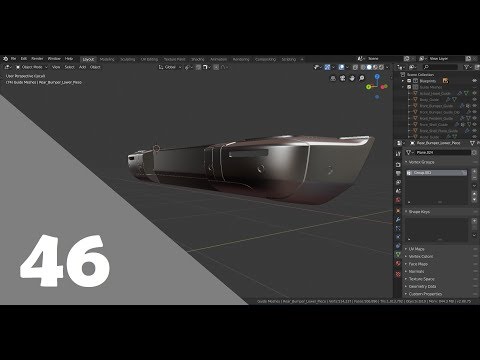Open the Output properties tab icon

pos(398,173)
